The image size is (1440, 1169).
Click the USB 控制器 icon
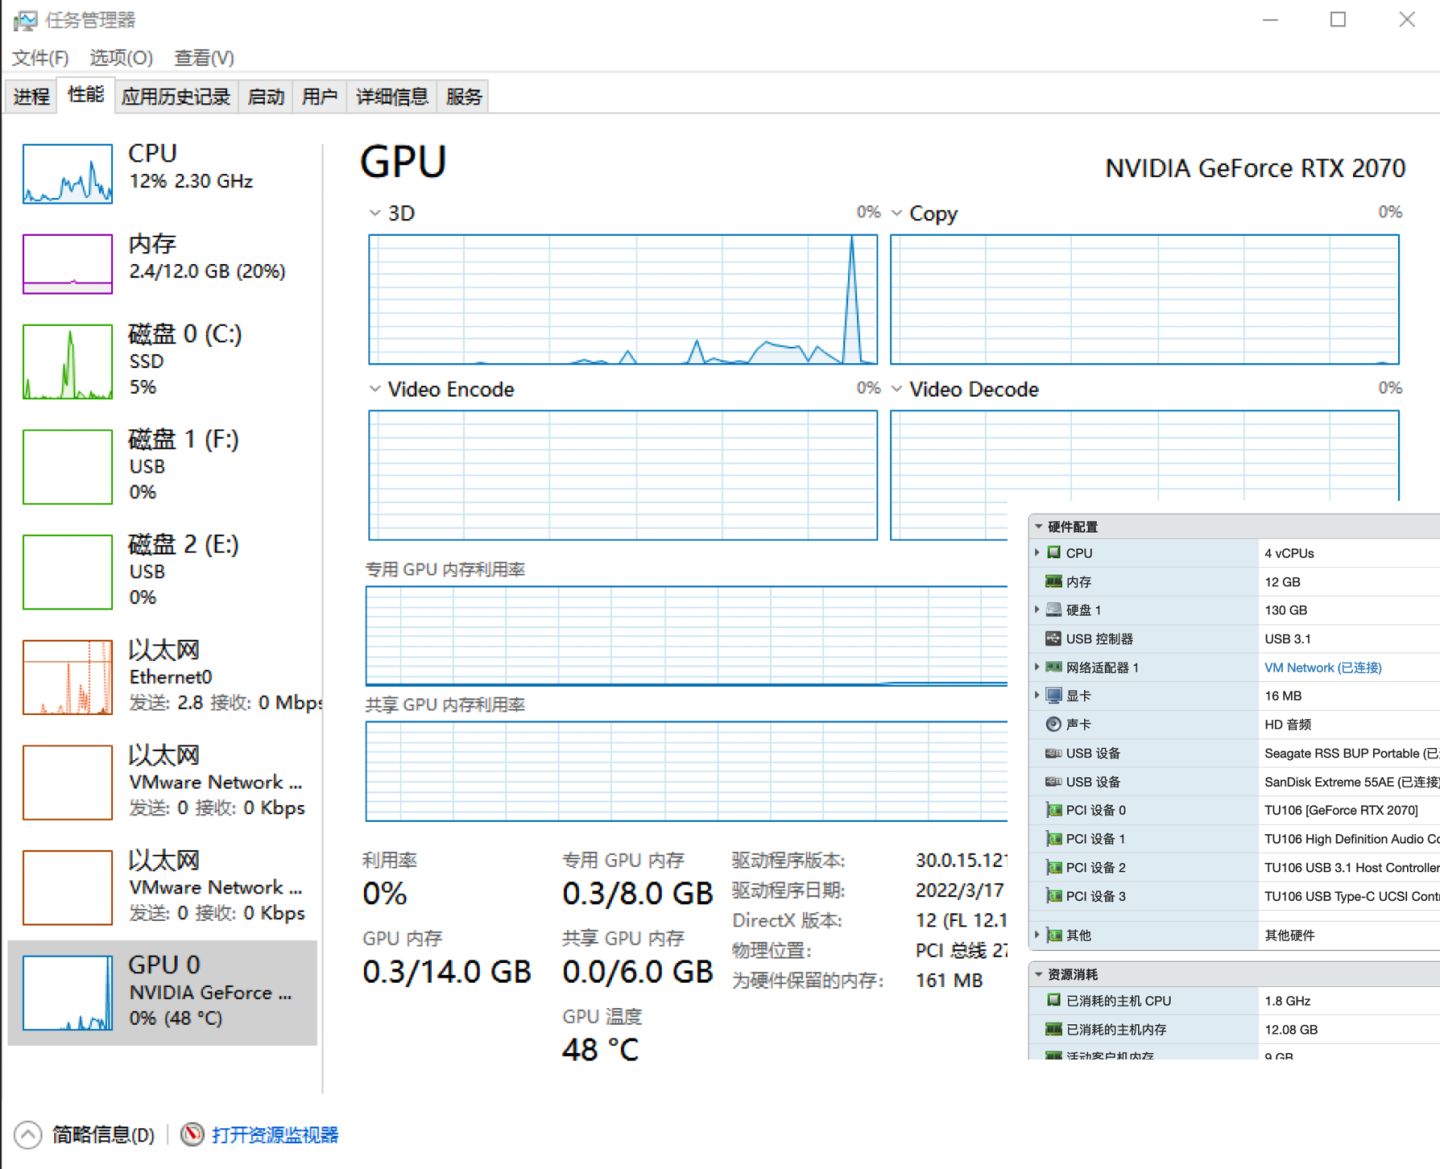1053,638
